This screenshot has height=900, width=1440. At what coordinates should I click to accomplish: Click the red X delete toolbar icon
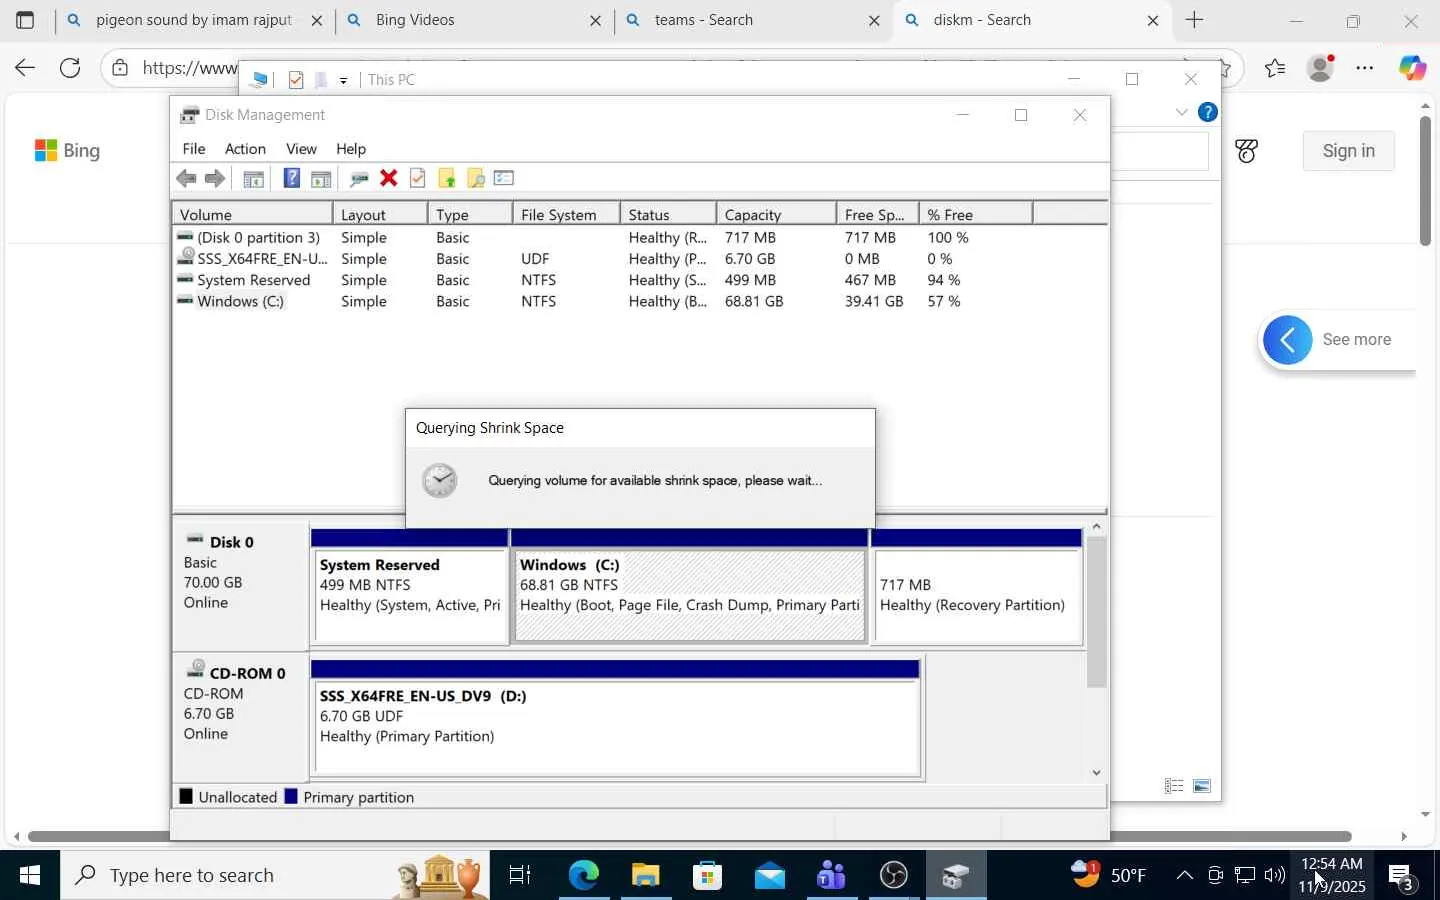pyautogui.click(x=389, y=178)
